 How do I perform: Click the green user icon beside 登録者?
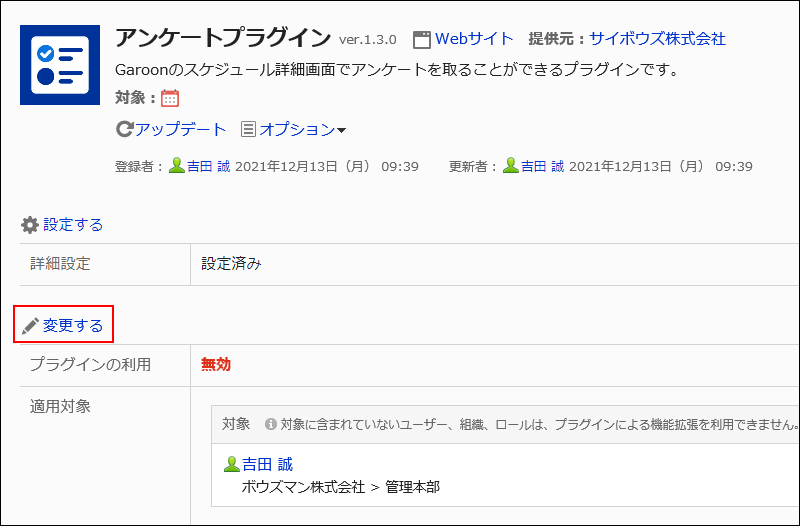coord(177,166)
